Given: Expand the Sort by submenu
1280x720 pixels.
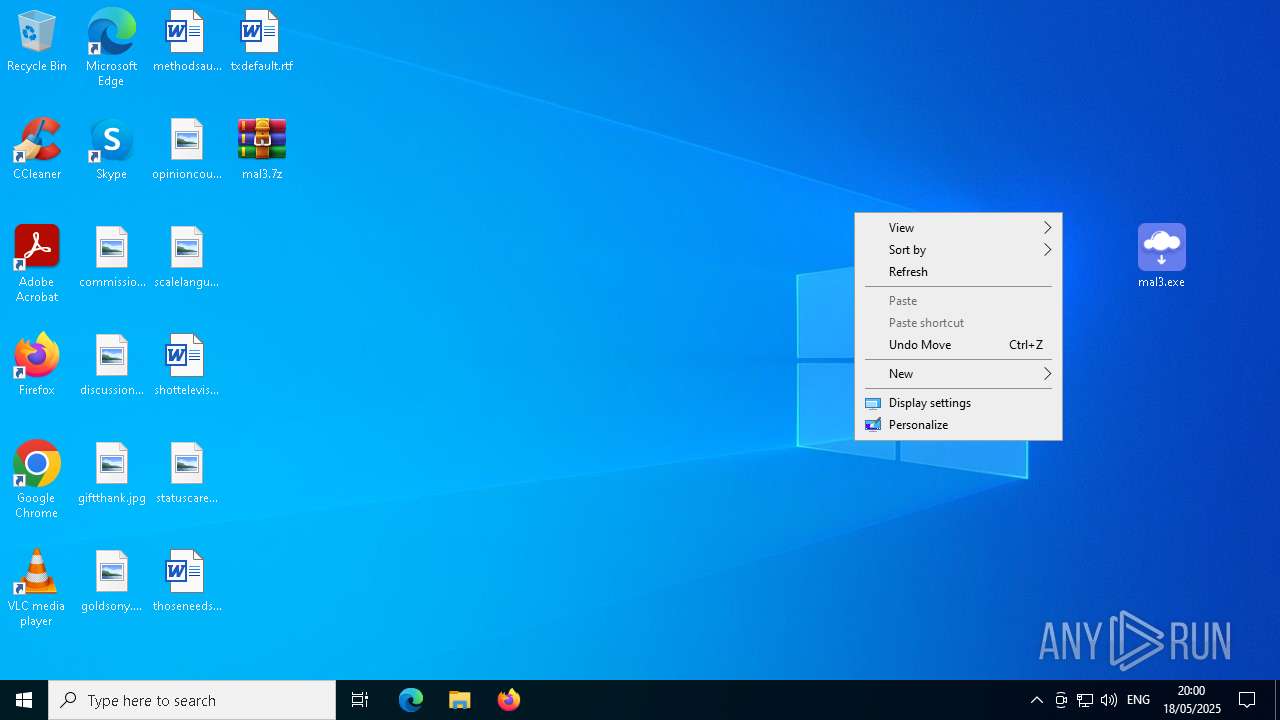Looking at the screenshot, I should [x=958, y=250].
